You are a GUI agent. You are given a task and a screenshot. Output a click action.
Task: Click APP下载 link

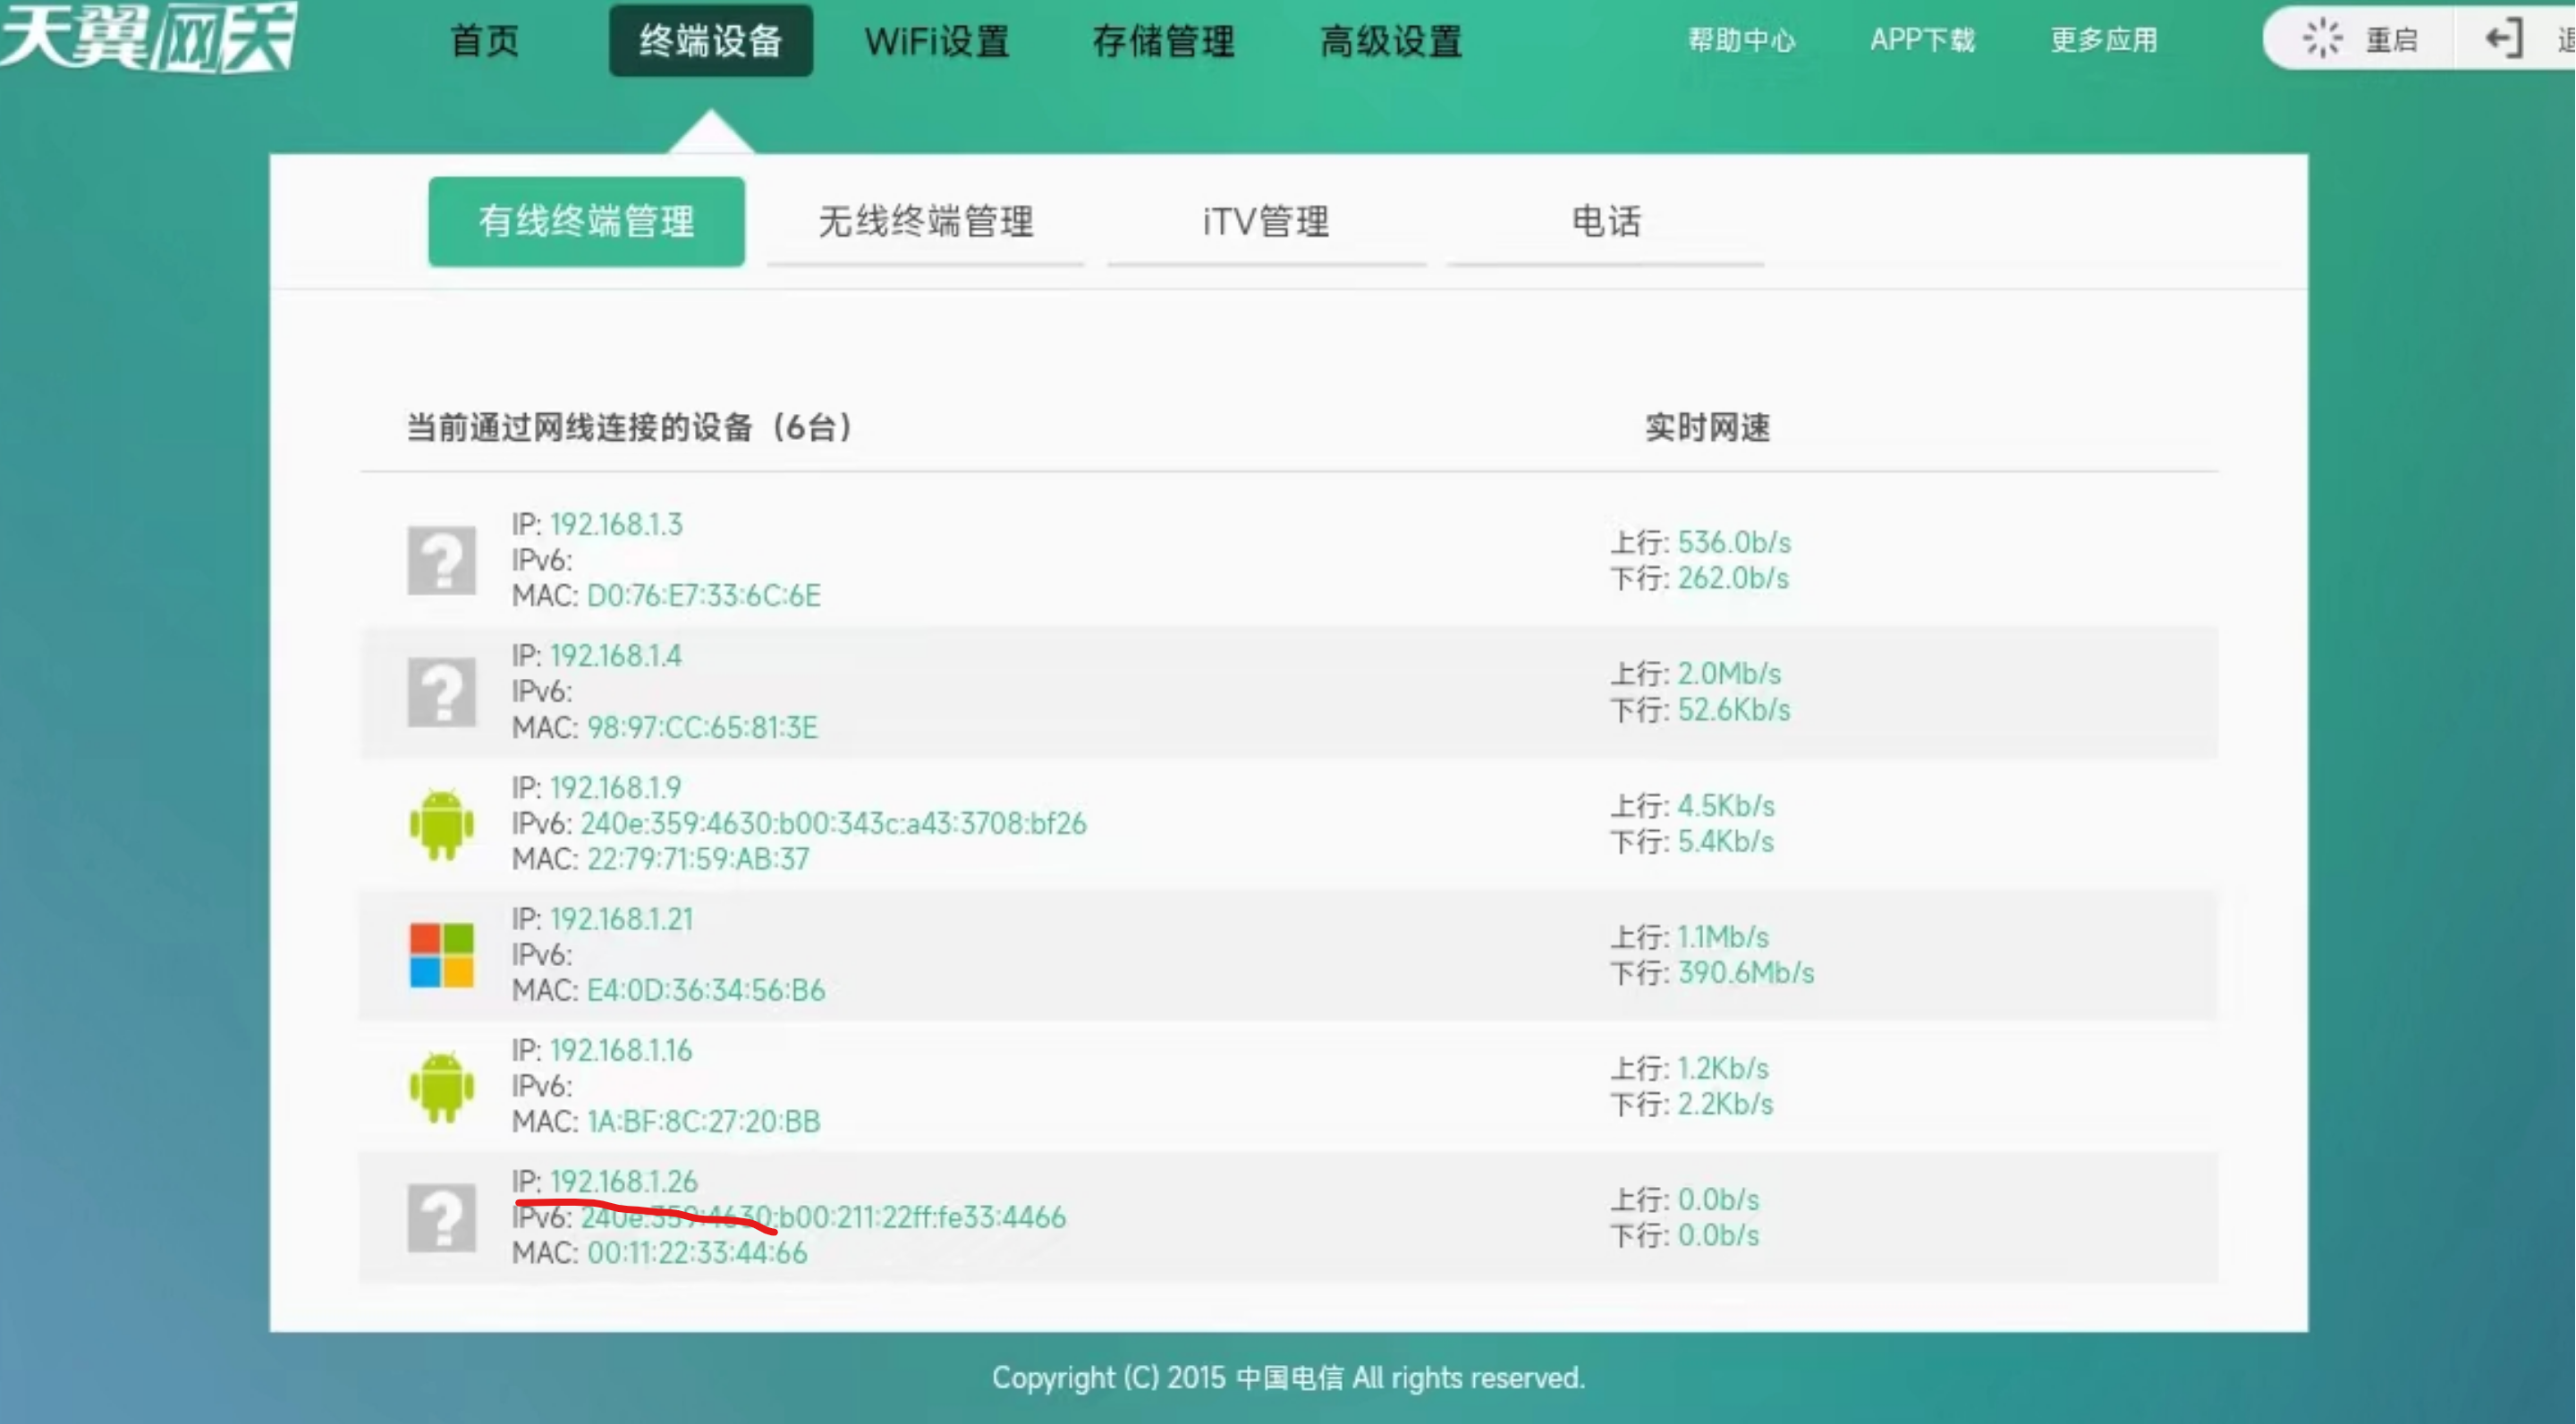pos(1922,40)
